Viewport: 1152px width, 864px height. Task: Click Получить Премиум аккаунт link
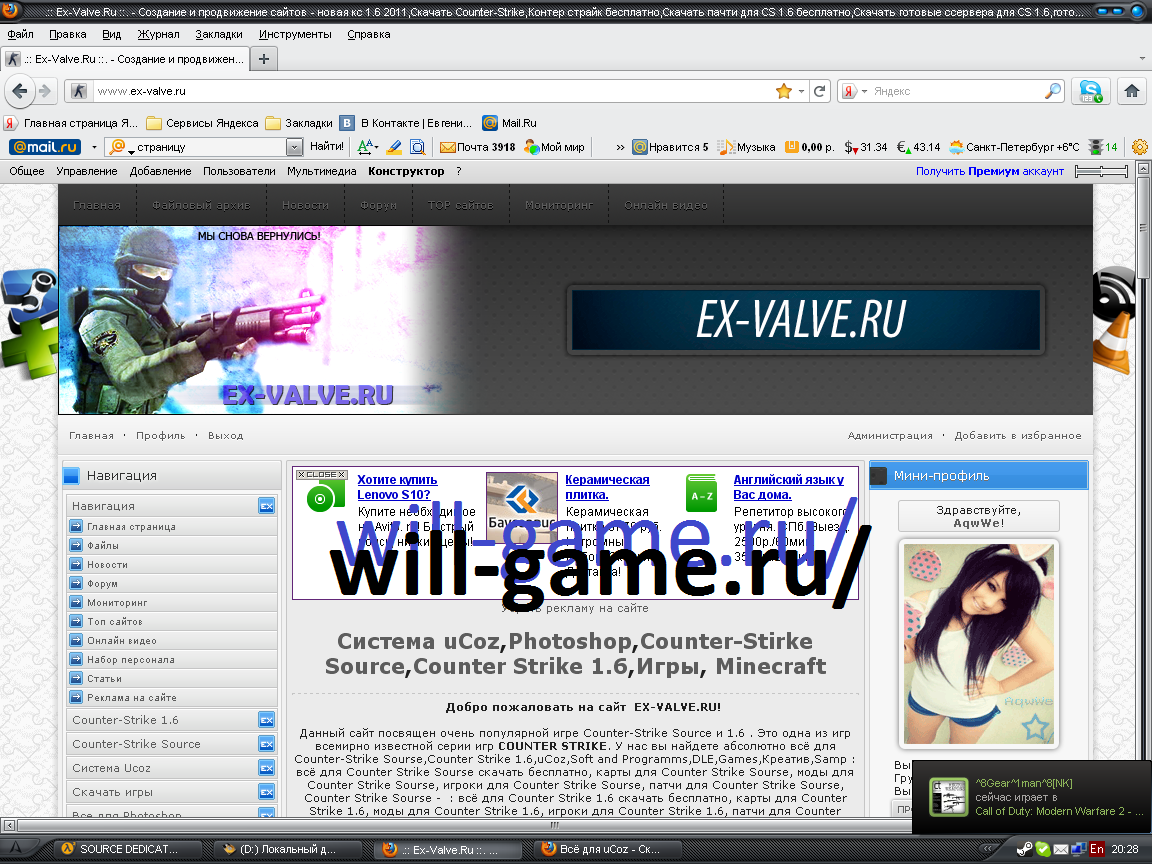990,171
